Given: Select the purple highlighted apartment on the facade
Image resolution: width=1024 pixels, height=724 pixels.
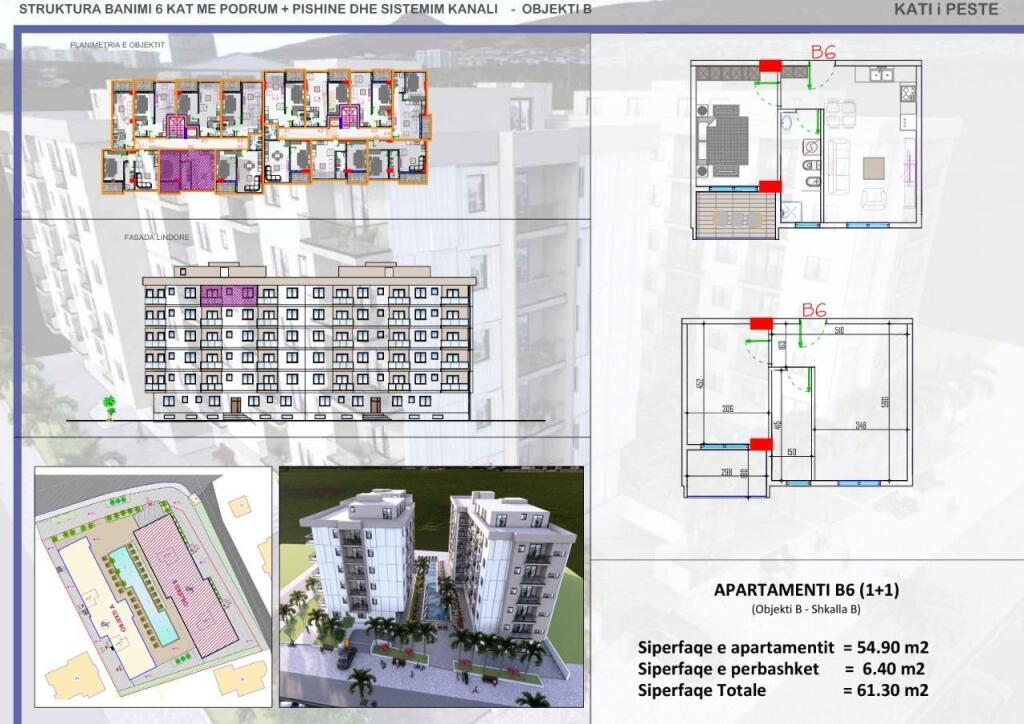Looking at the screenshot, I should coord(231,297).
